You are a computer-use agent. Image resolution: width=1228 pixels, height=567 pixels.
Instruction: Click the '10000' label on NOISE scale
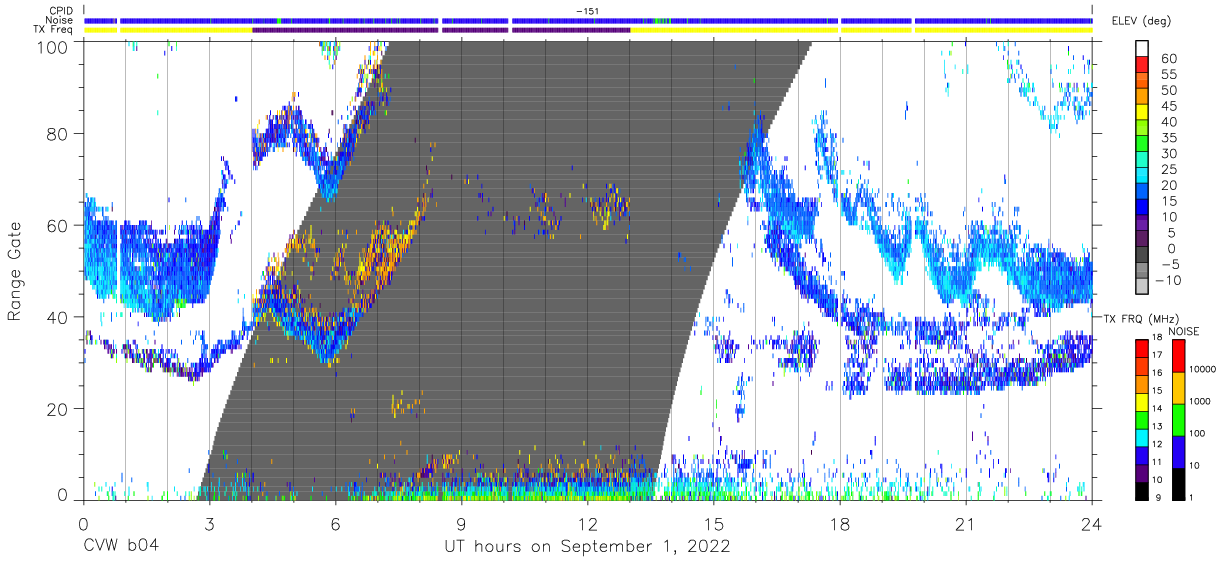pos(1203,370)
